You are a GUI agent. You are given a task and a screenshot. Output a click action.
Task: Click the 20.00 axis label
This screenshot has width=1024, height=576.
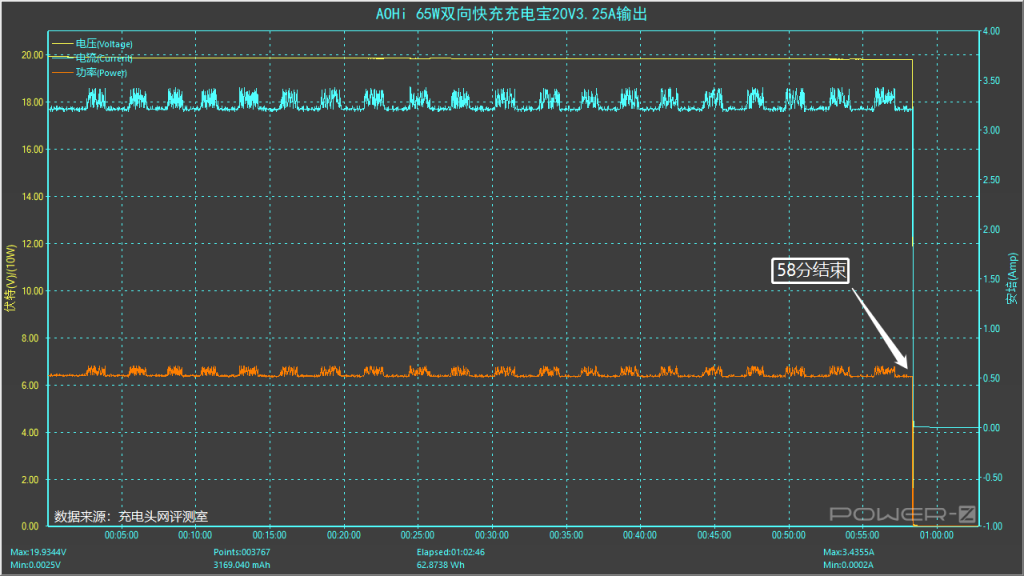point(32,55)
